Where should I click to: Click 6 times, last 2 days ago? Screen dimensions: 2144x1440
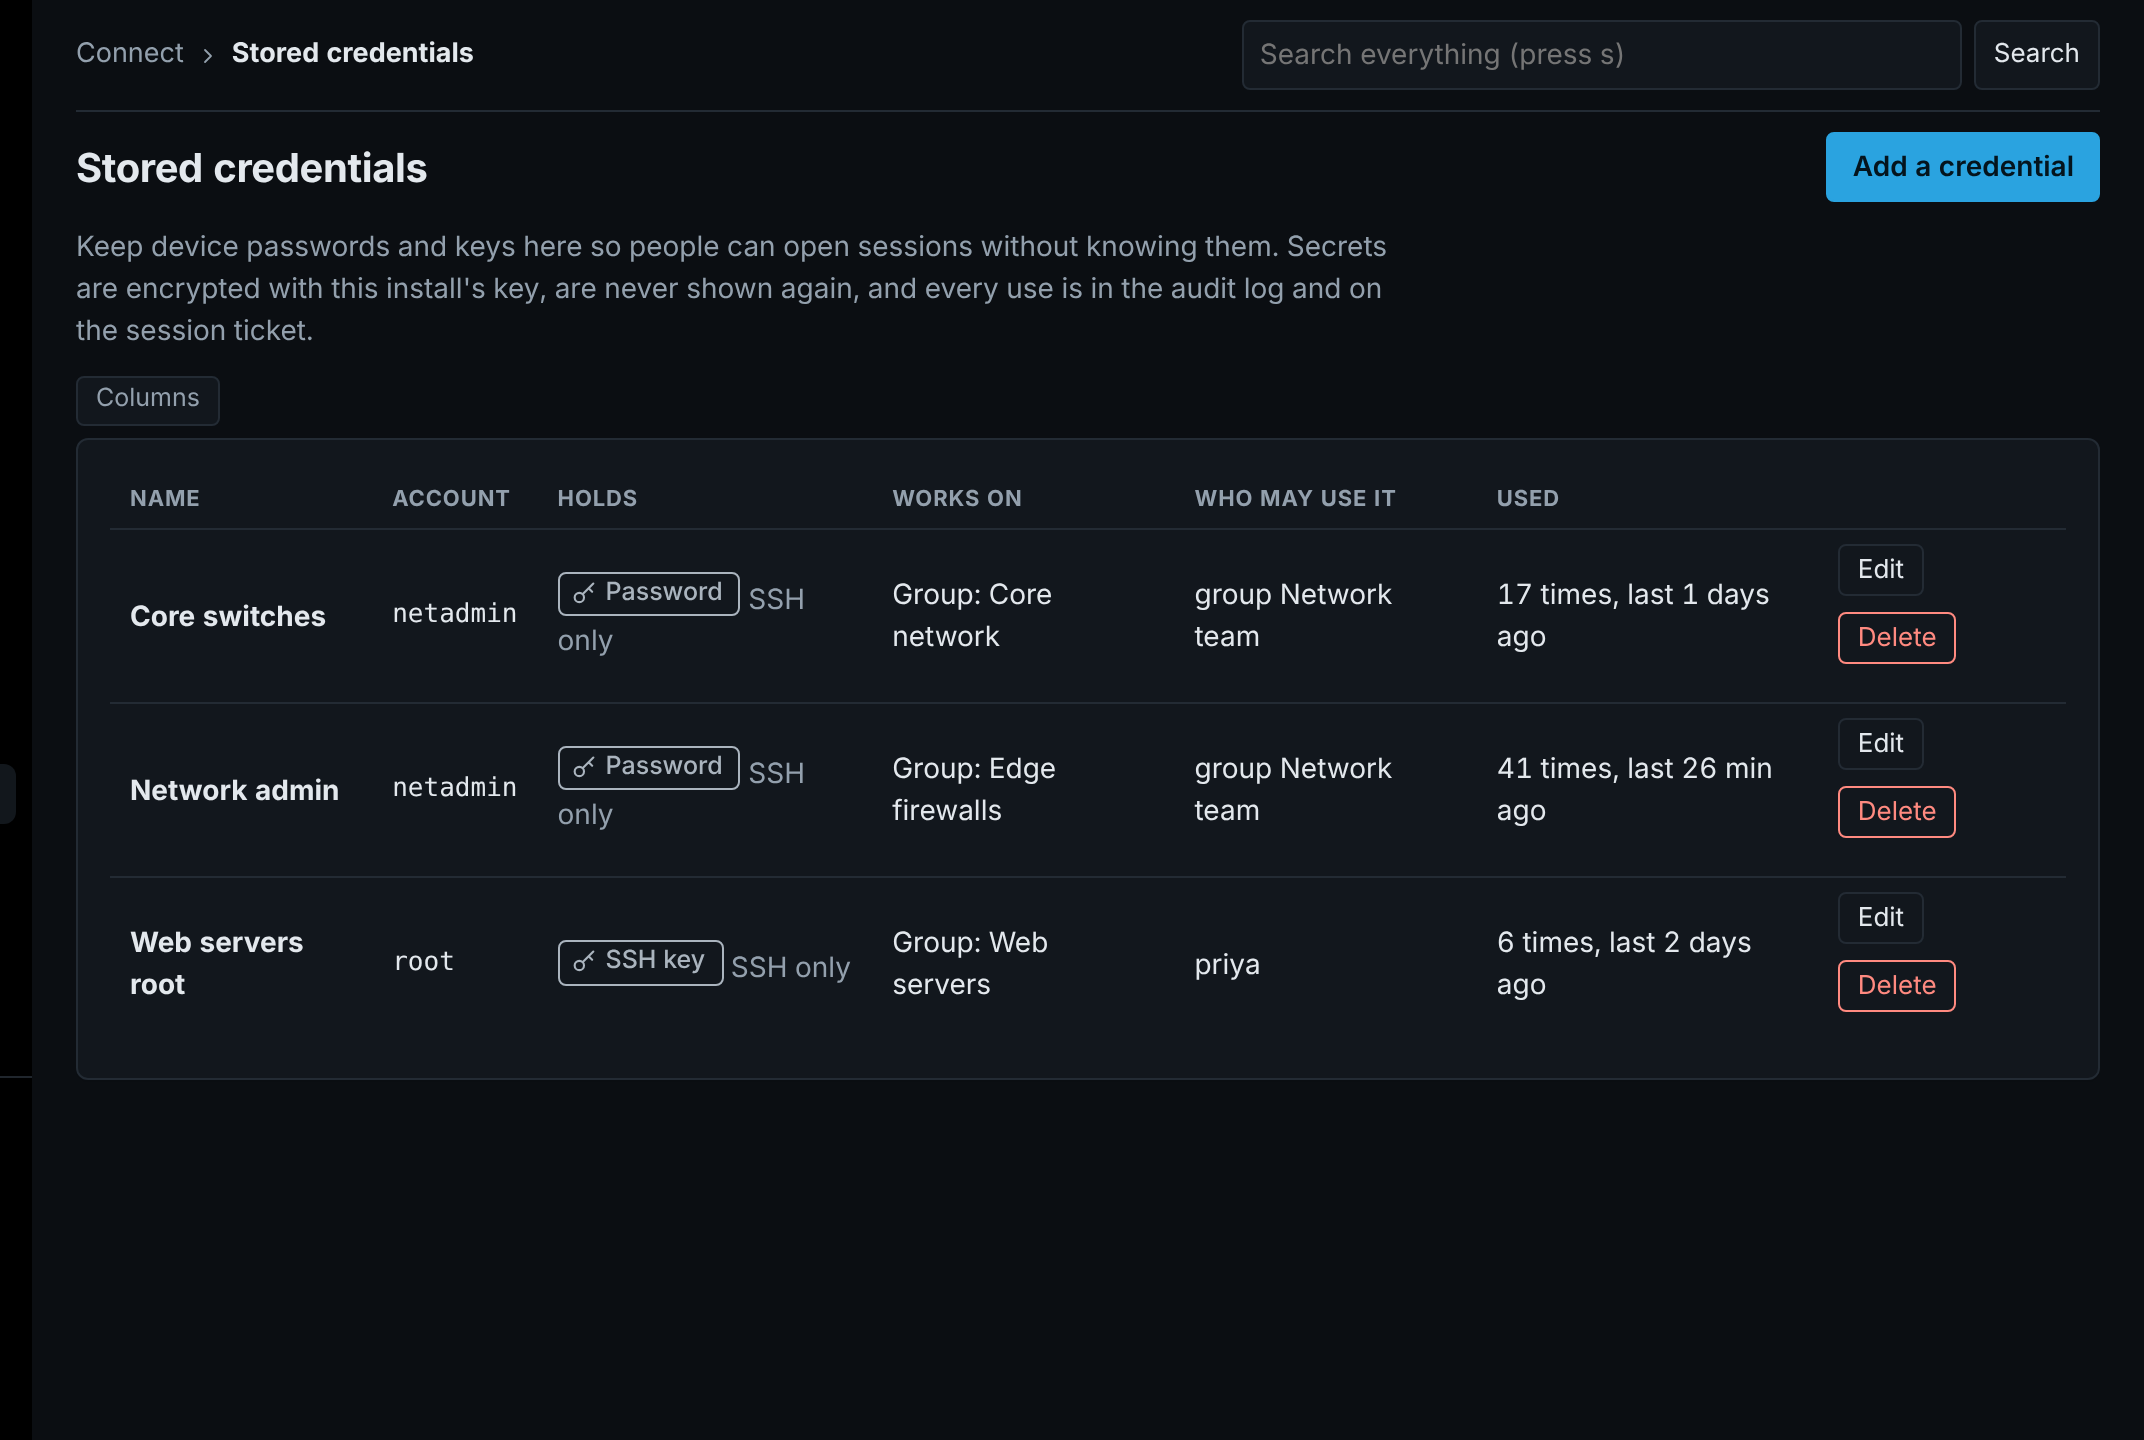coord(1624,963)
